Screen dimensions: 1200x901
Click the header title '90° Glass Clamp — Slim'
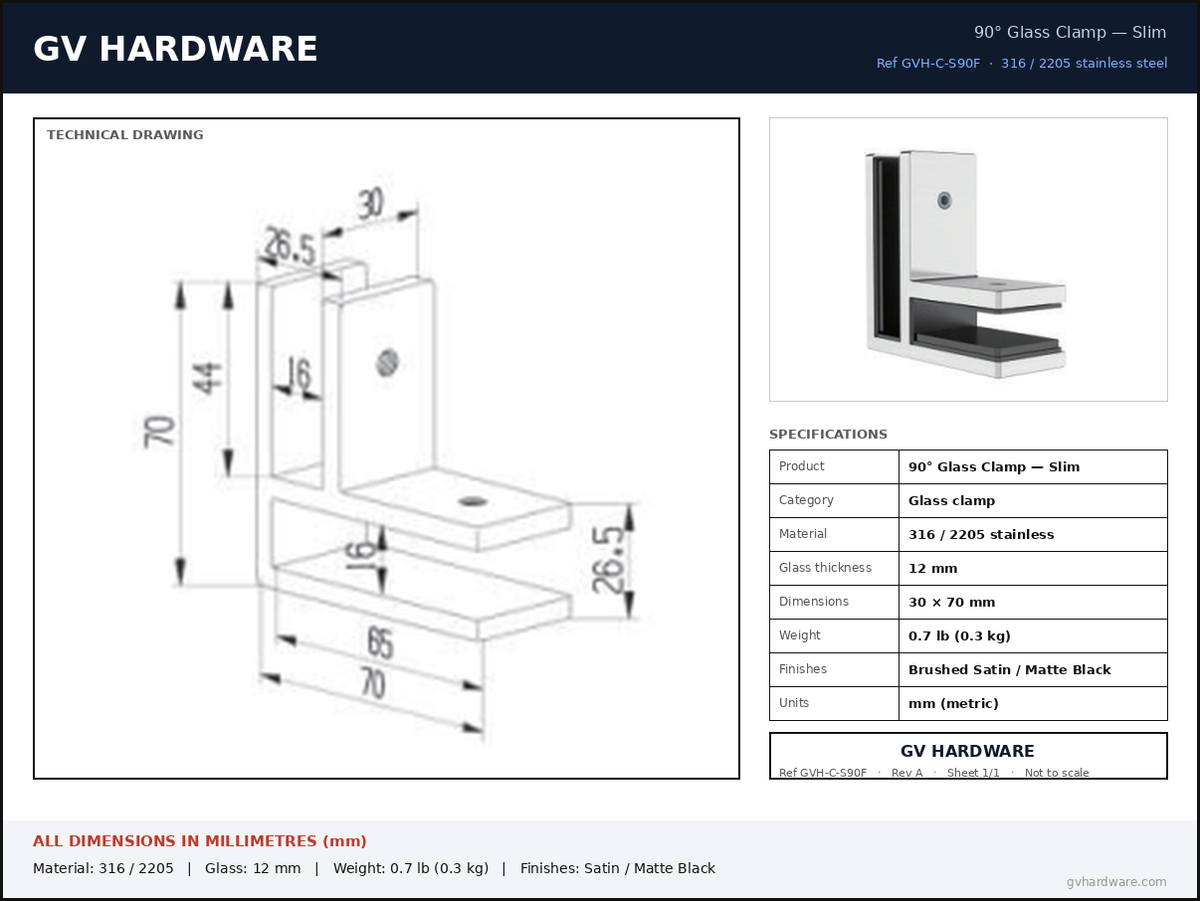pos(1070,32)
